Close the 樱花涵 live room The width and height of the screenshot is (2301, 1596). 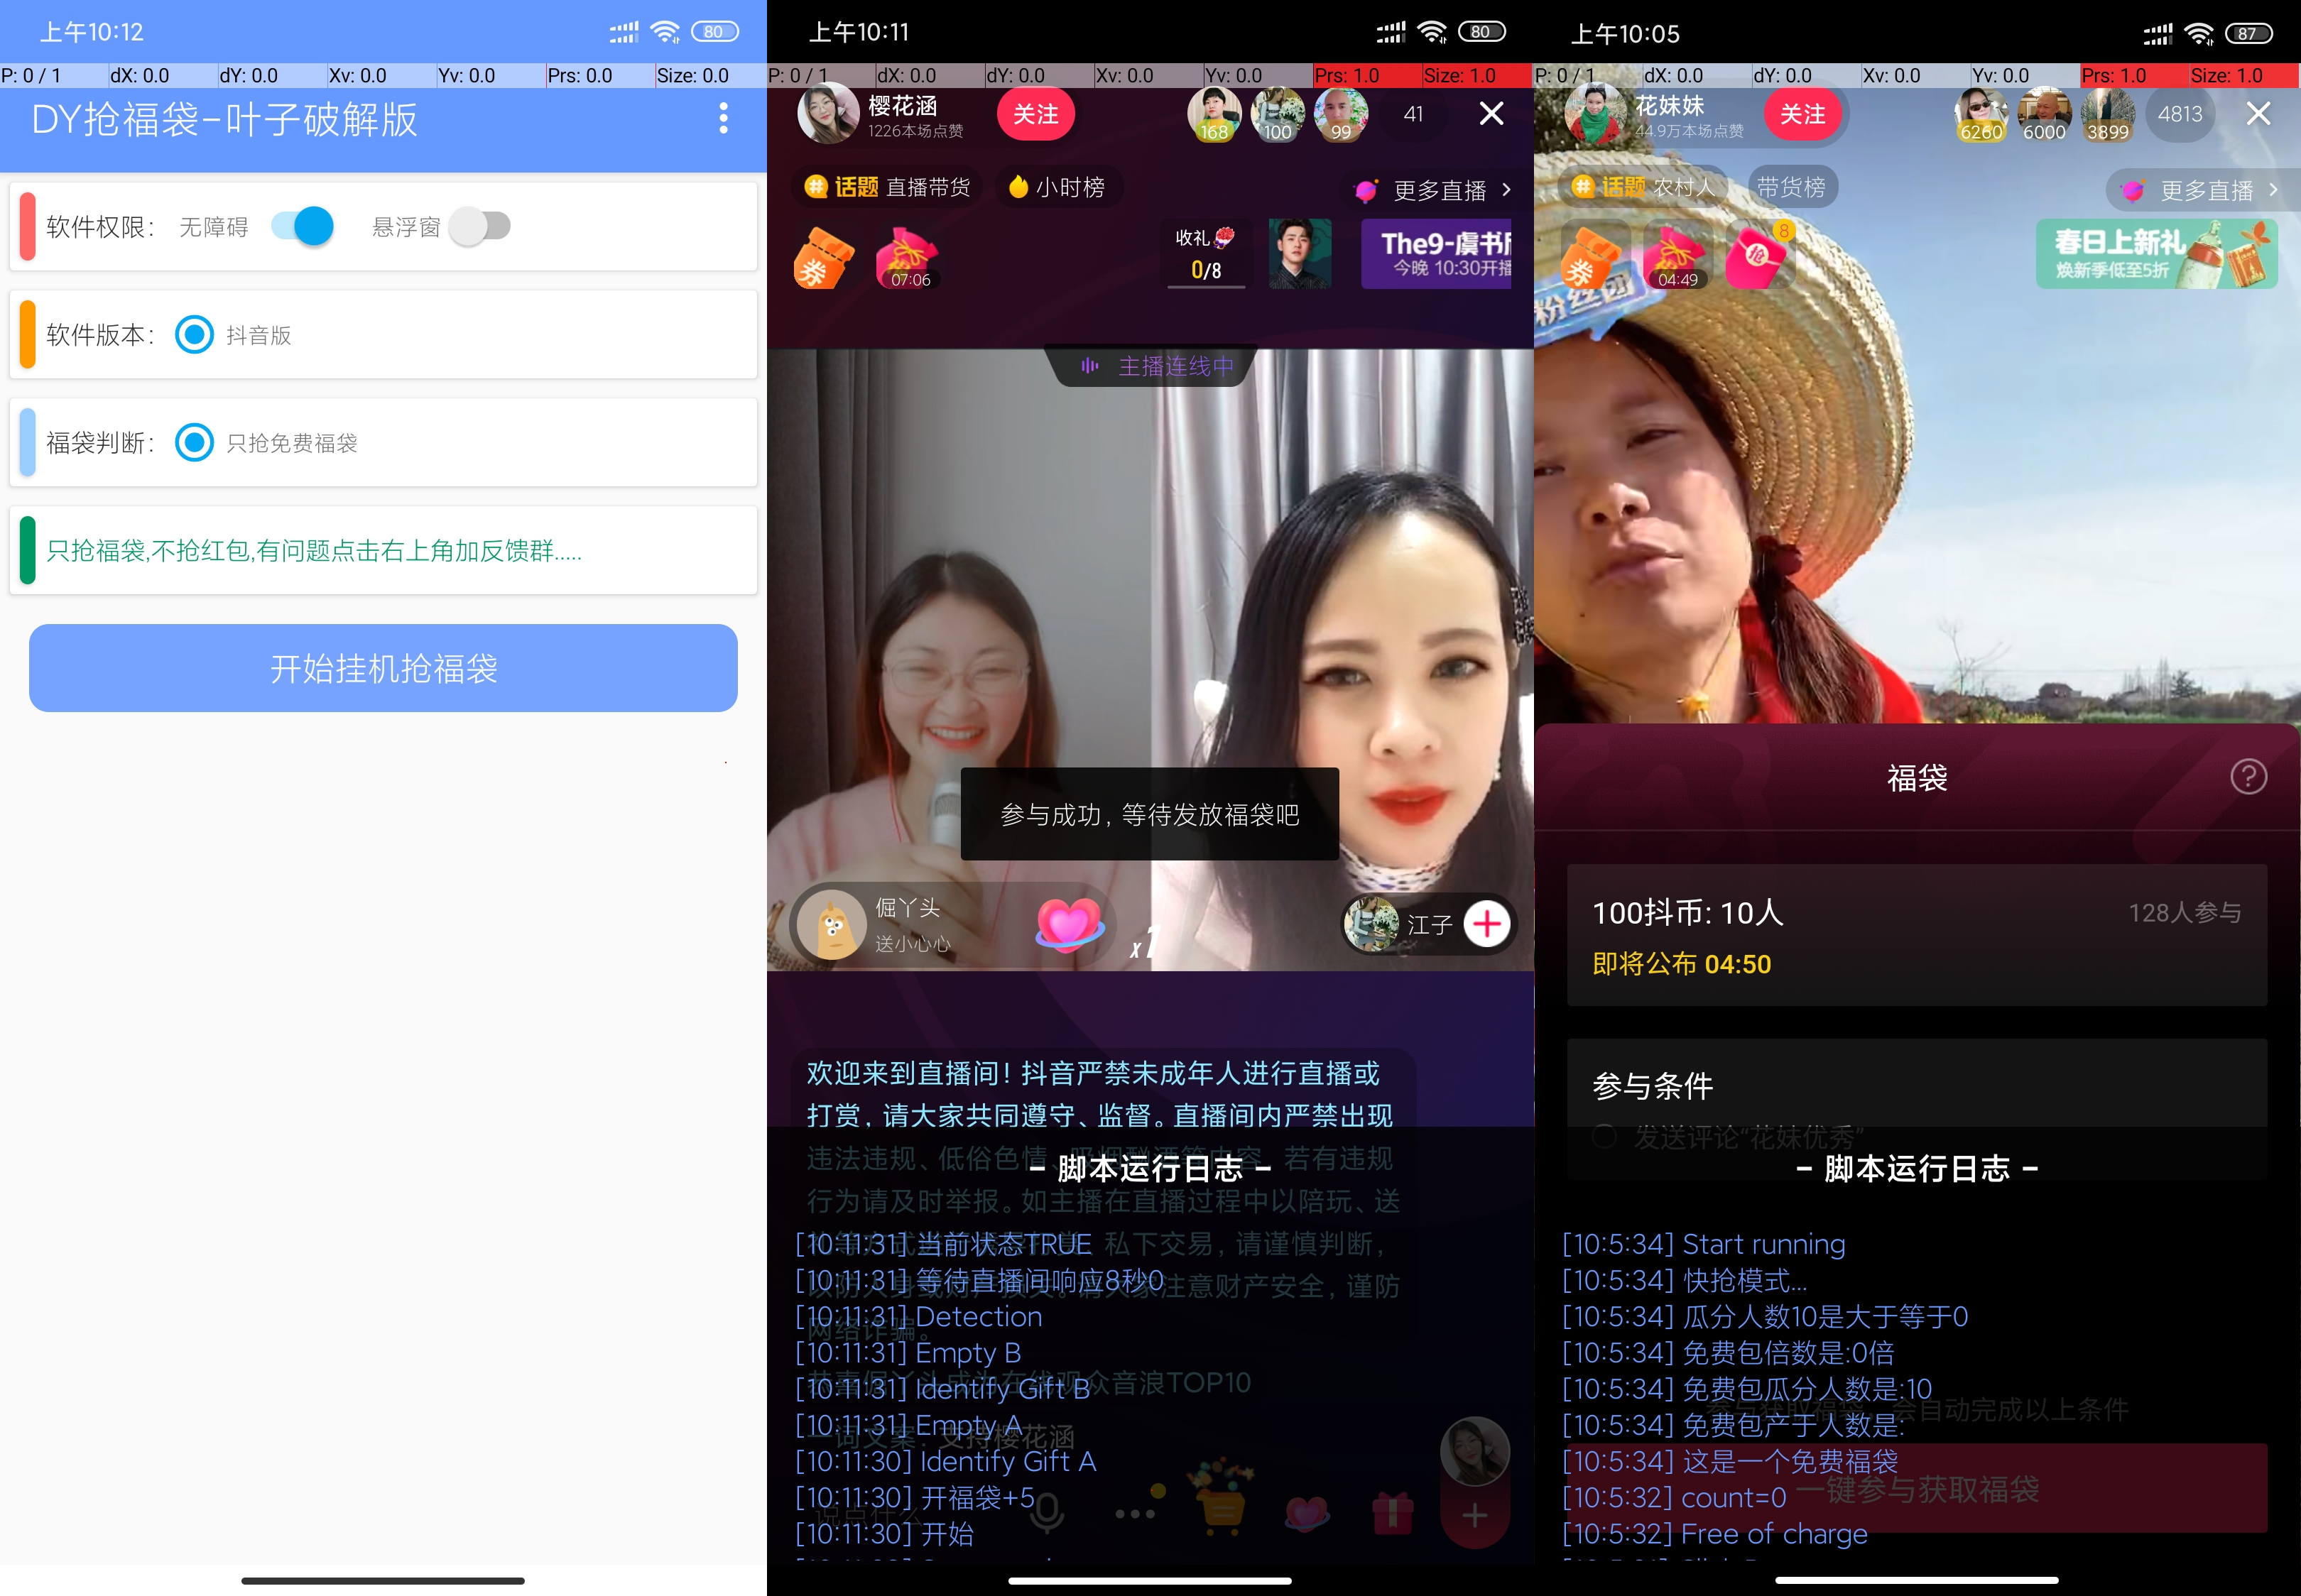pyautogui.click(x=1491, y=114)
